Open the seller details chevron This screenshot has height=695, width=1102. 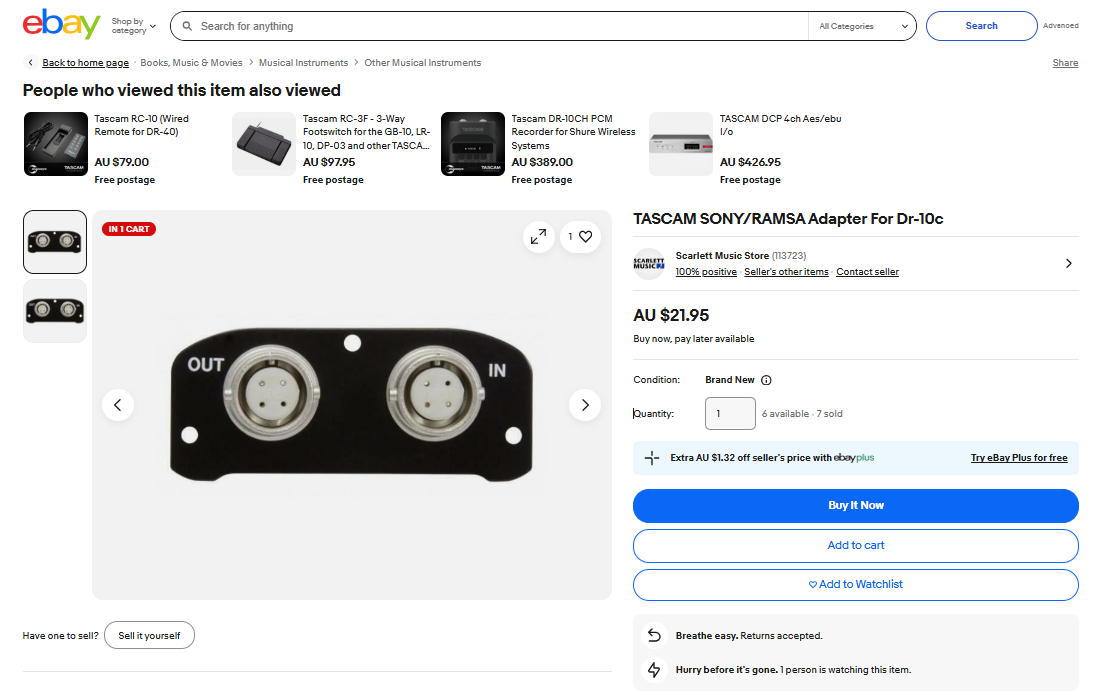click(x=1068, y=264)
